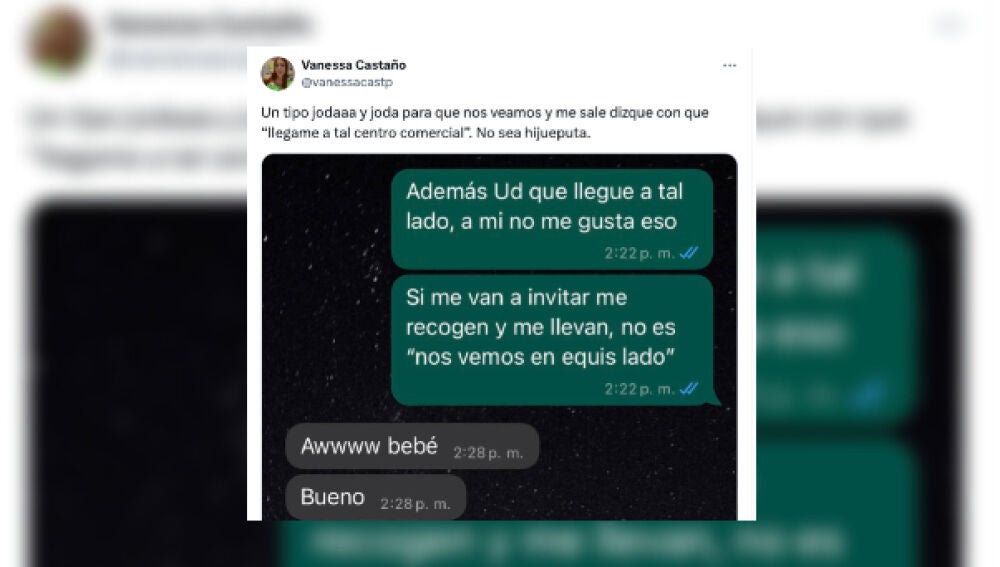Open the @vanessacastp handle link
1000x567 pixels.
(x=347, y=82)
